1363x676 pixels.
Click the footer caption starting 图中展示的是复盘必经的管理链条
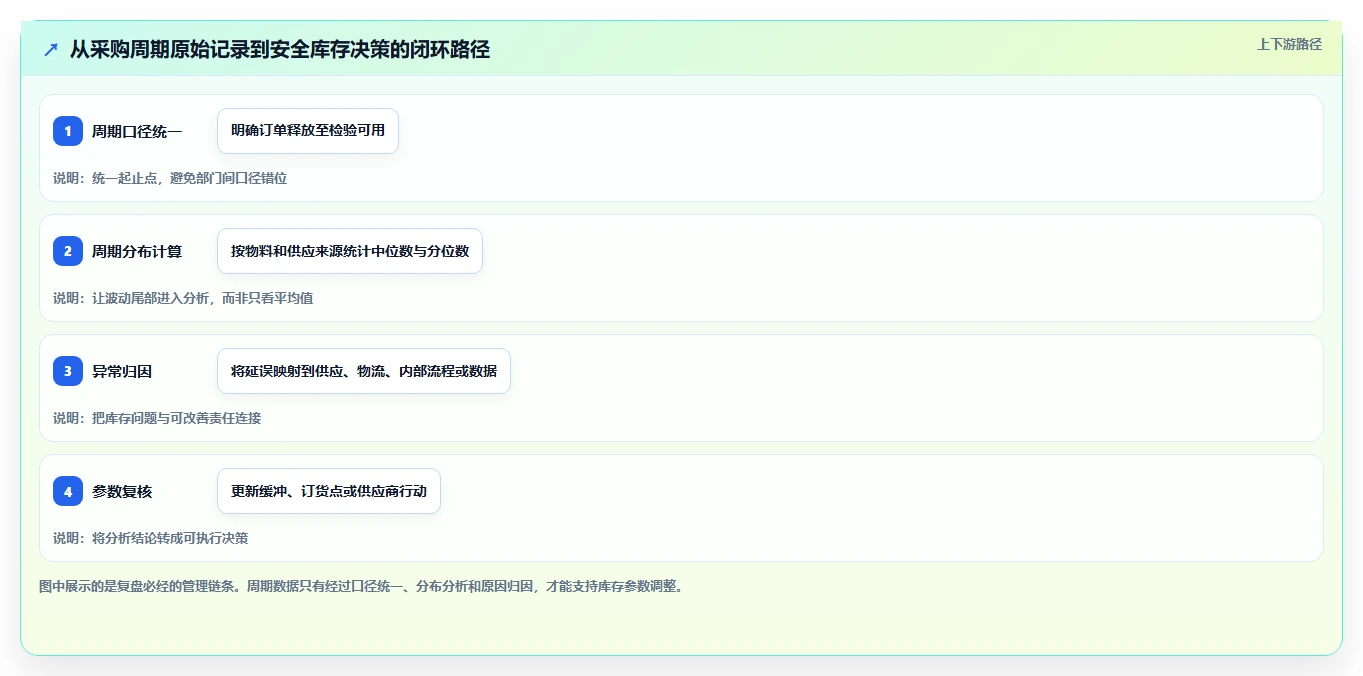(362, 586)
